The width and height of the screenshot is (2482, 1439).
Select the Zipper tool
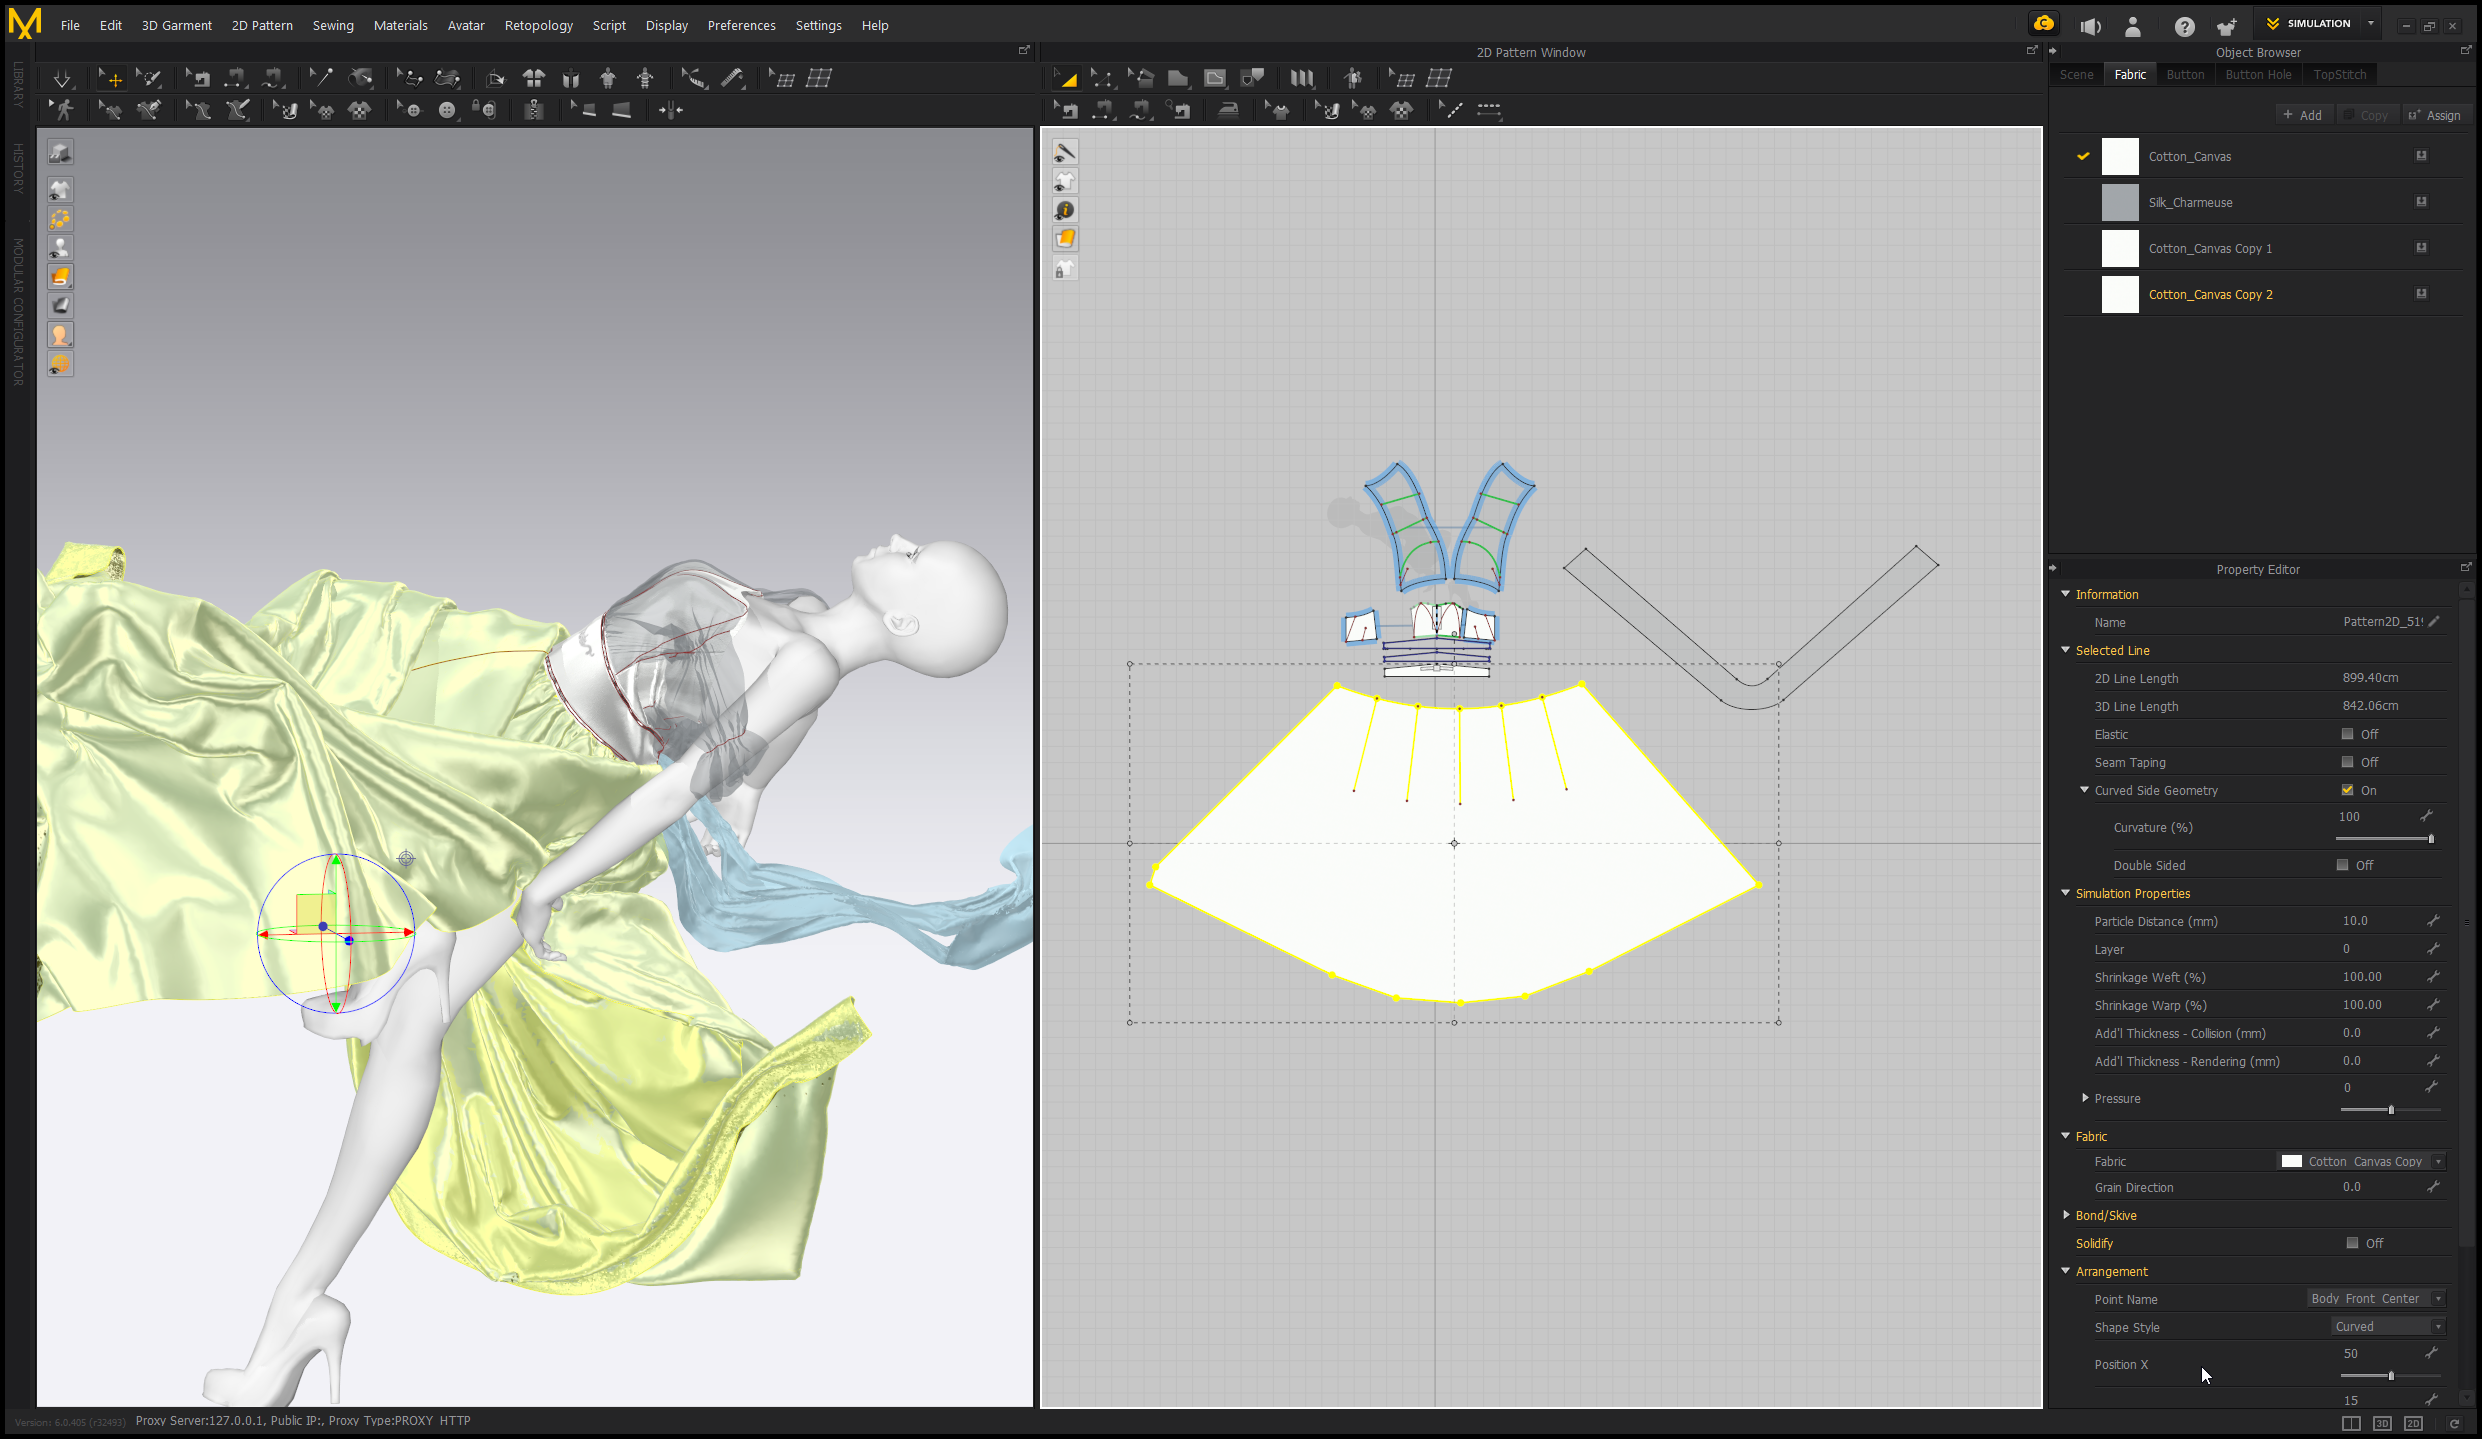point(534,110)
